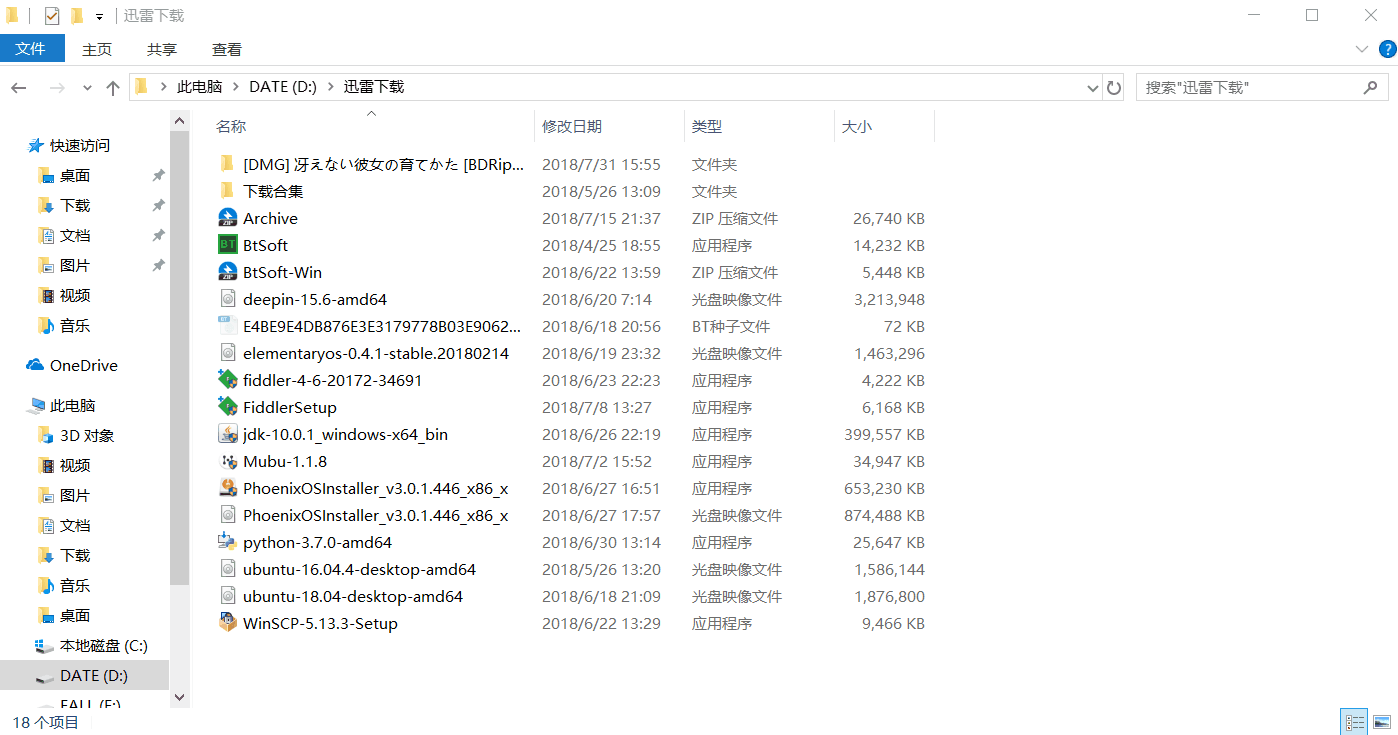Click navigation pane scroll up arrow
1398x735 pixels.
point(180,120)
